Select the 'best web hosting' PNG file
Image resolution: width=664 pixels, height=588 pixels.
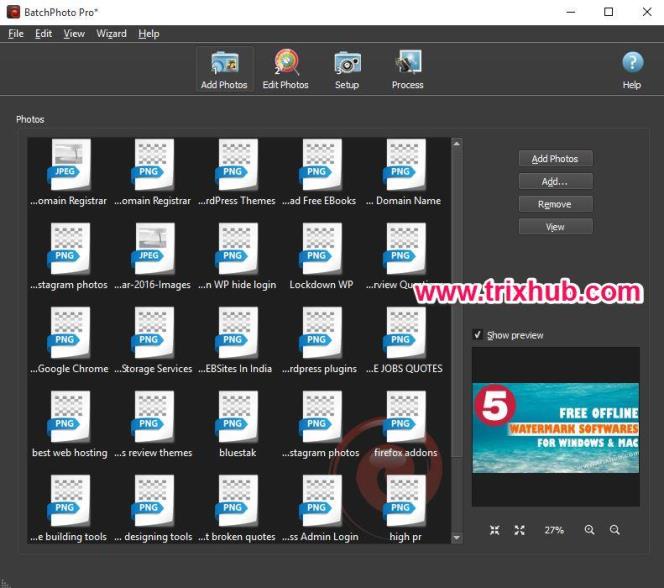tap(69, 425)
